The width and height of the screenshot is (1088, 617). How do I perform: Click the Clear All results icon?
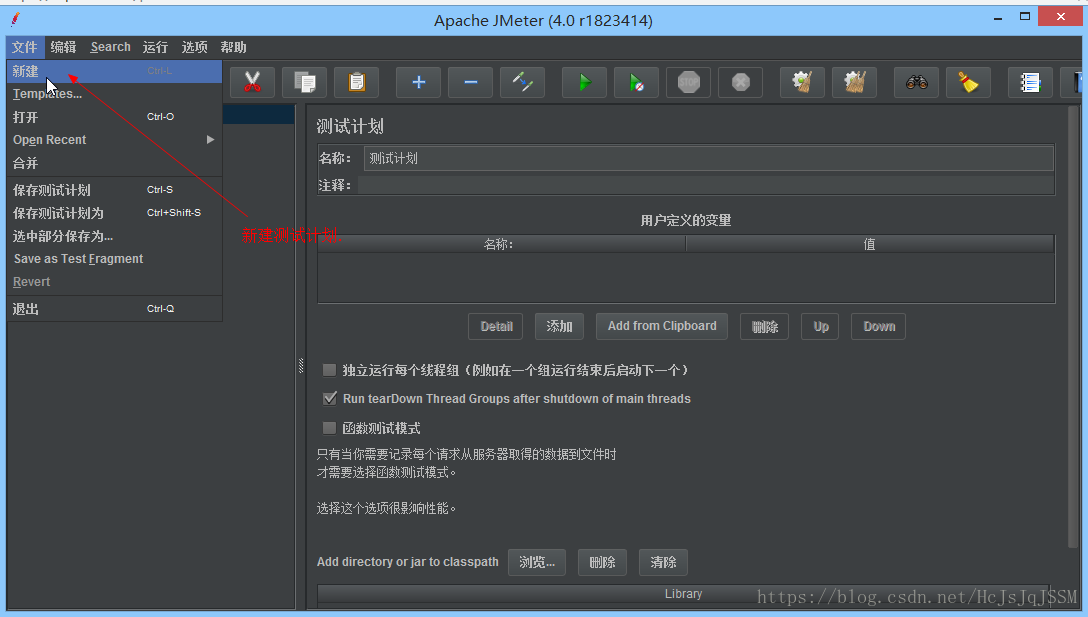click(x=854, y=83)
